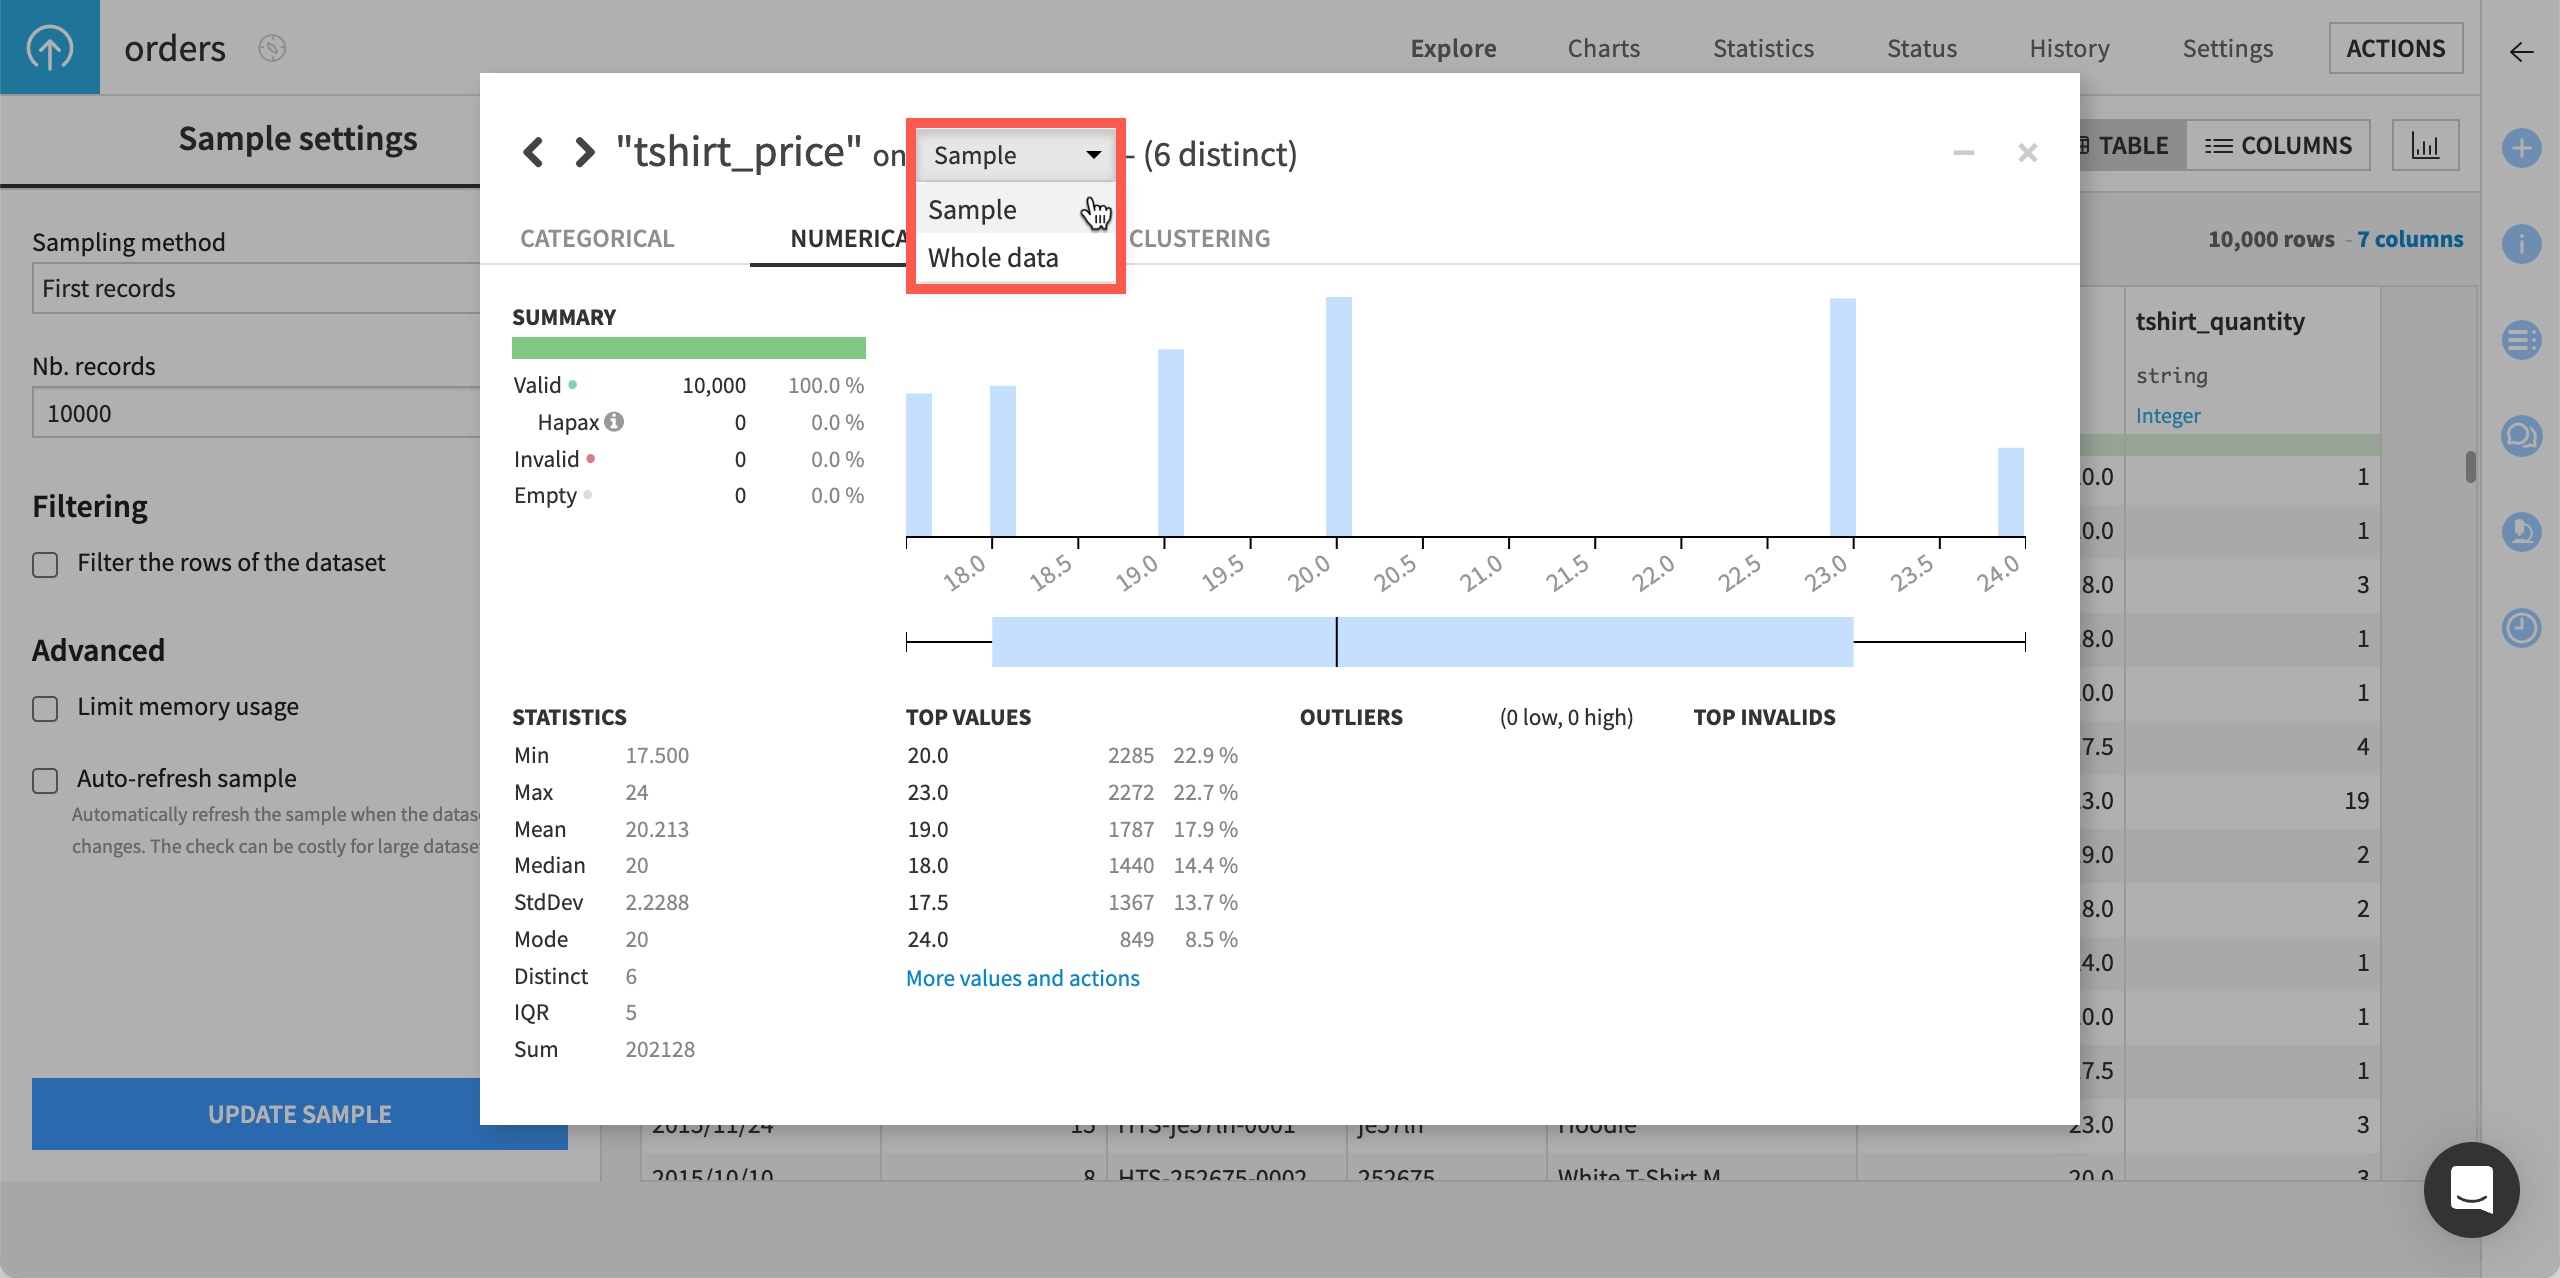Image resolution: width=2560 pixels, height=1278 pixels.
Task: Click top value row 17.5
Action: pos(1072,902)
